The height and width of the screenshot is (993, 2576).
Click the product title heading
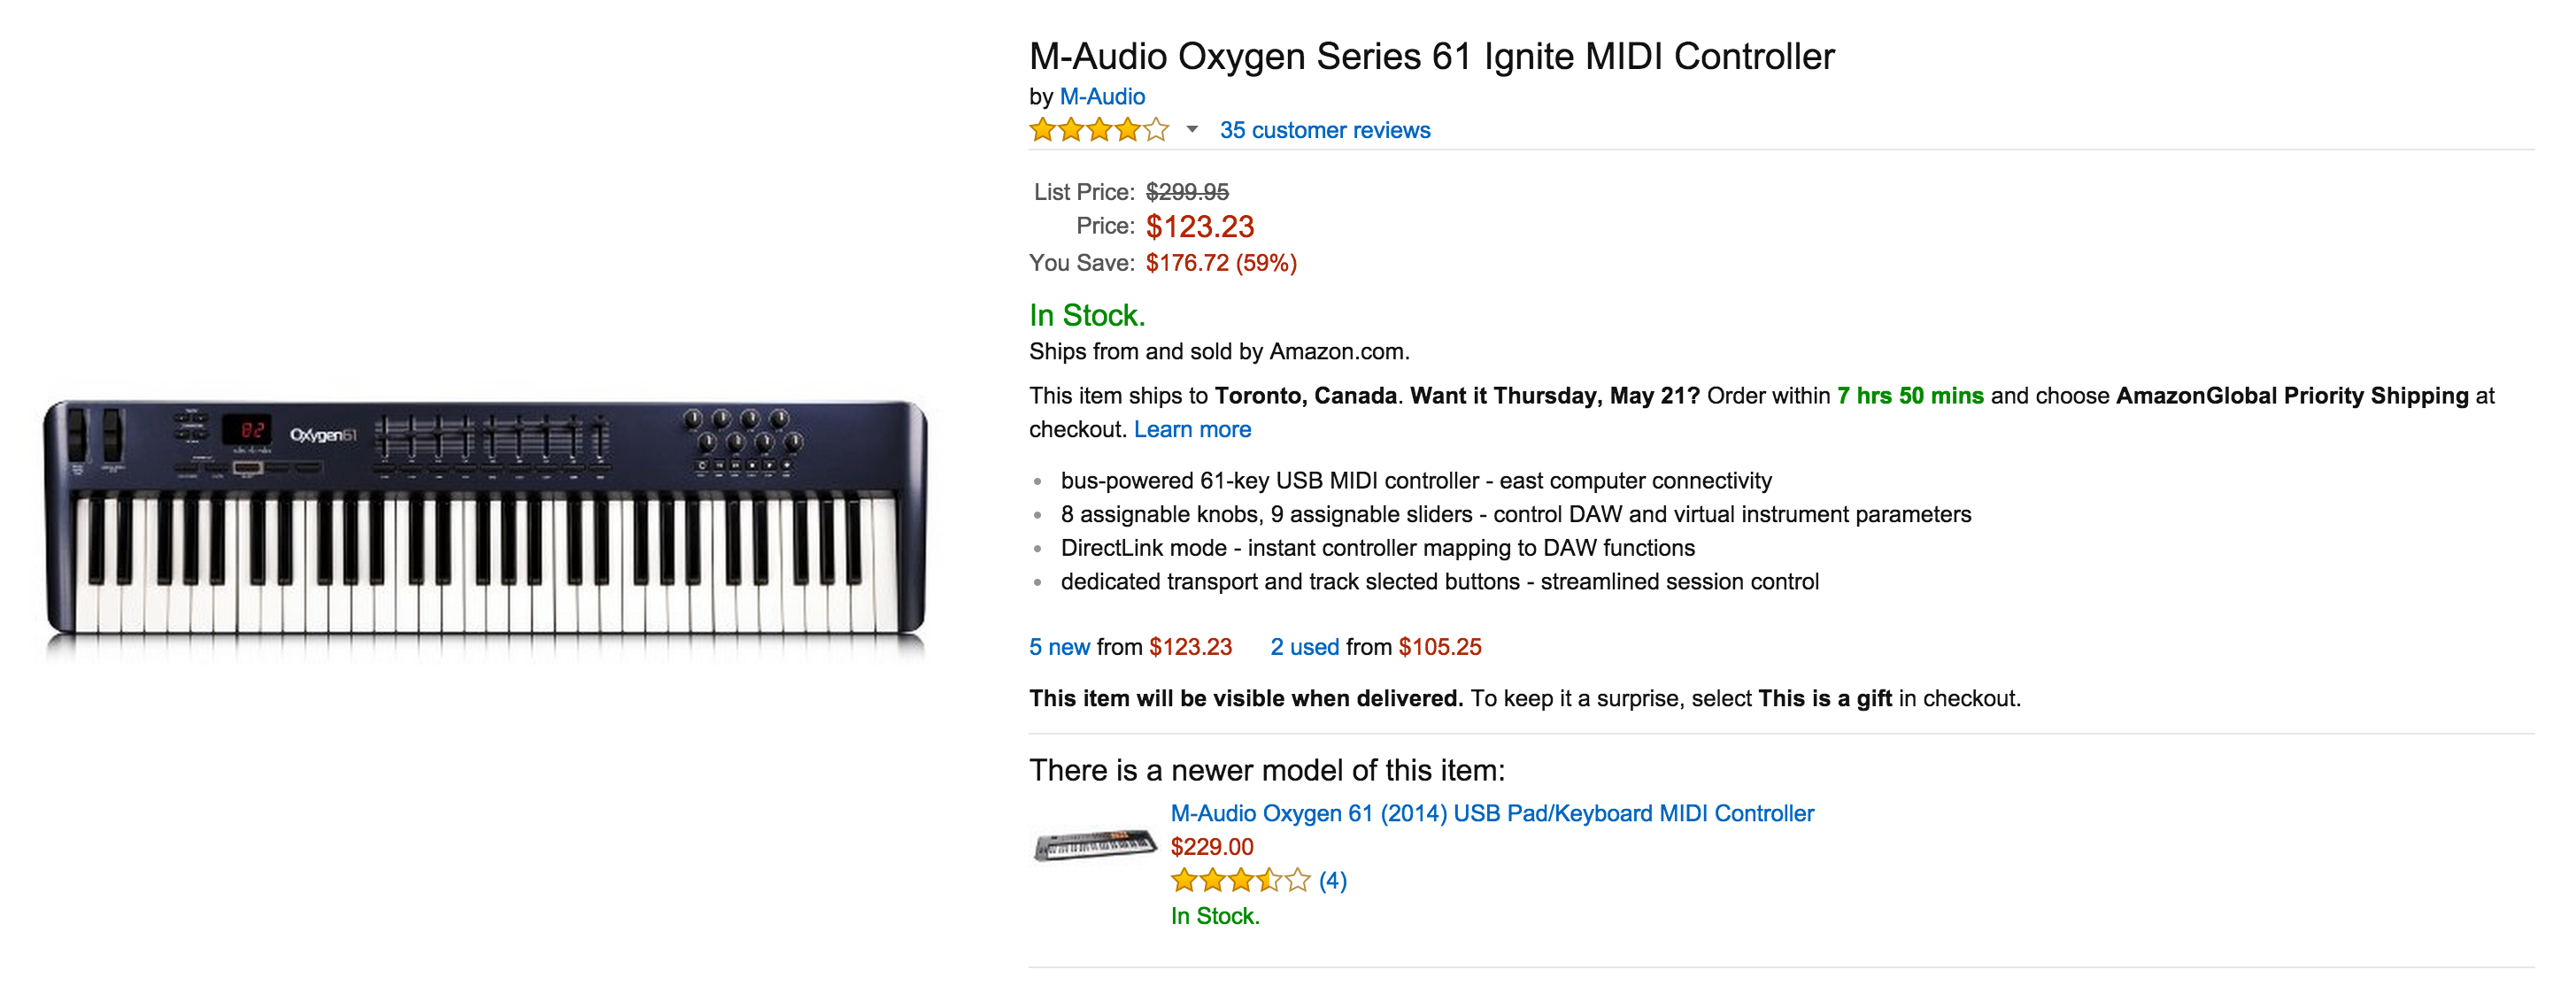coord(1431,56)
